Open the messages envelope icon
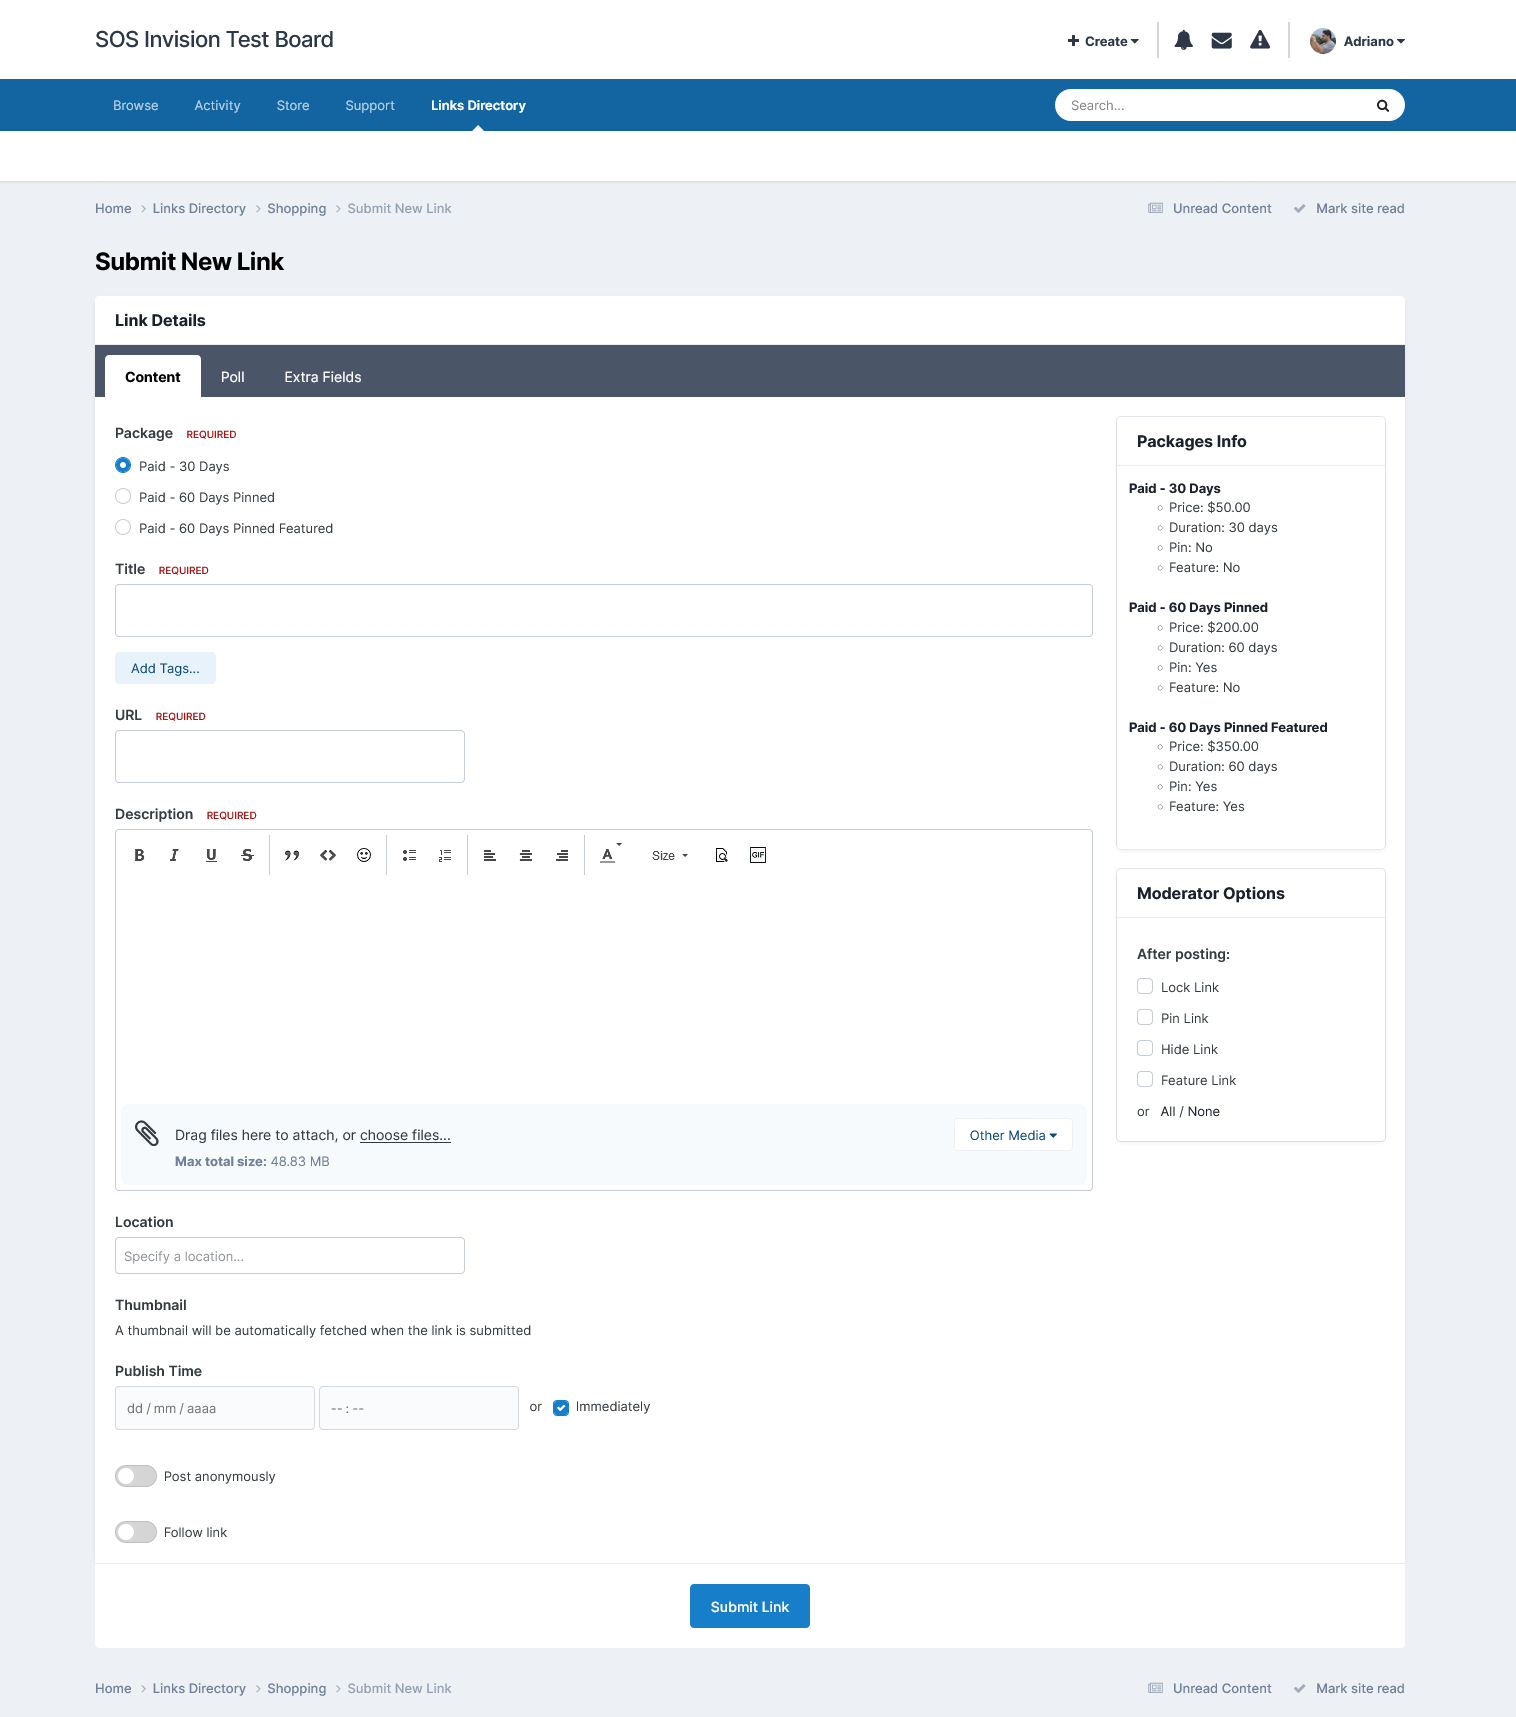Screen dimensions: 1516x1717 pyautogui.click(x=1221, y=41)
